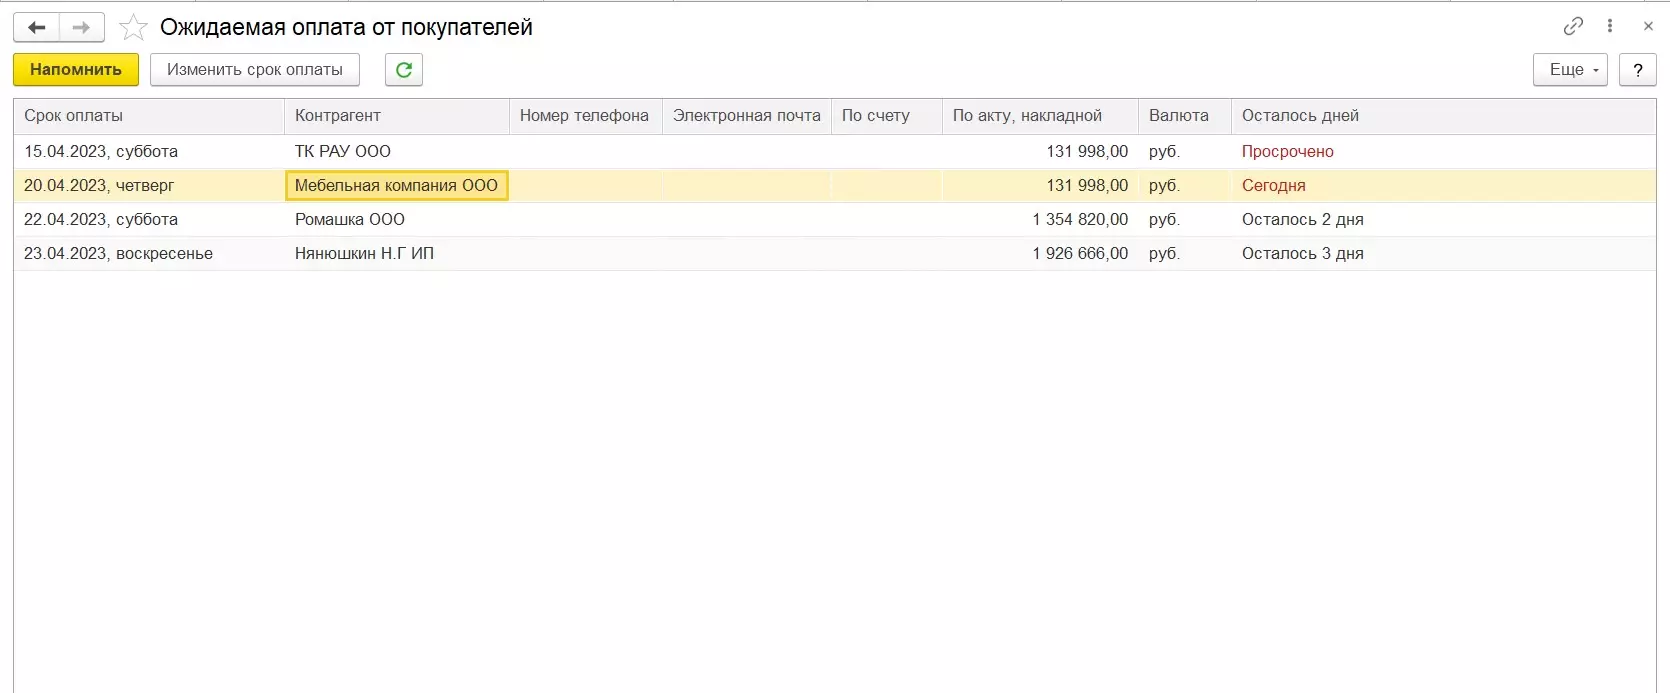This screenshot has width=1670, height=693.
Task: Click the back navigation arrow
Action: (x=37, y=27)
